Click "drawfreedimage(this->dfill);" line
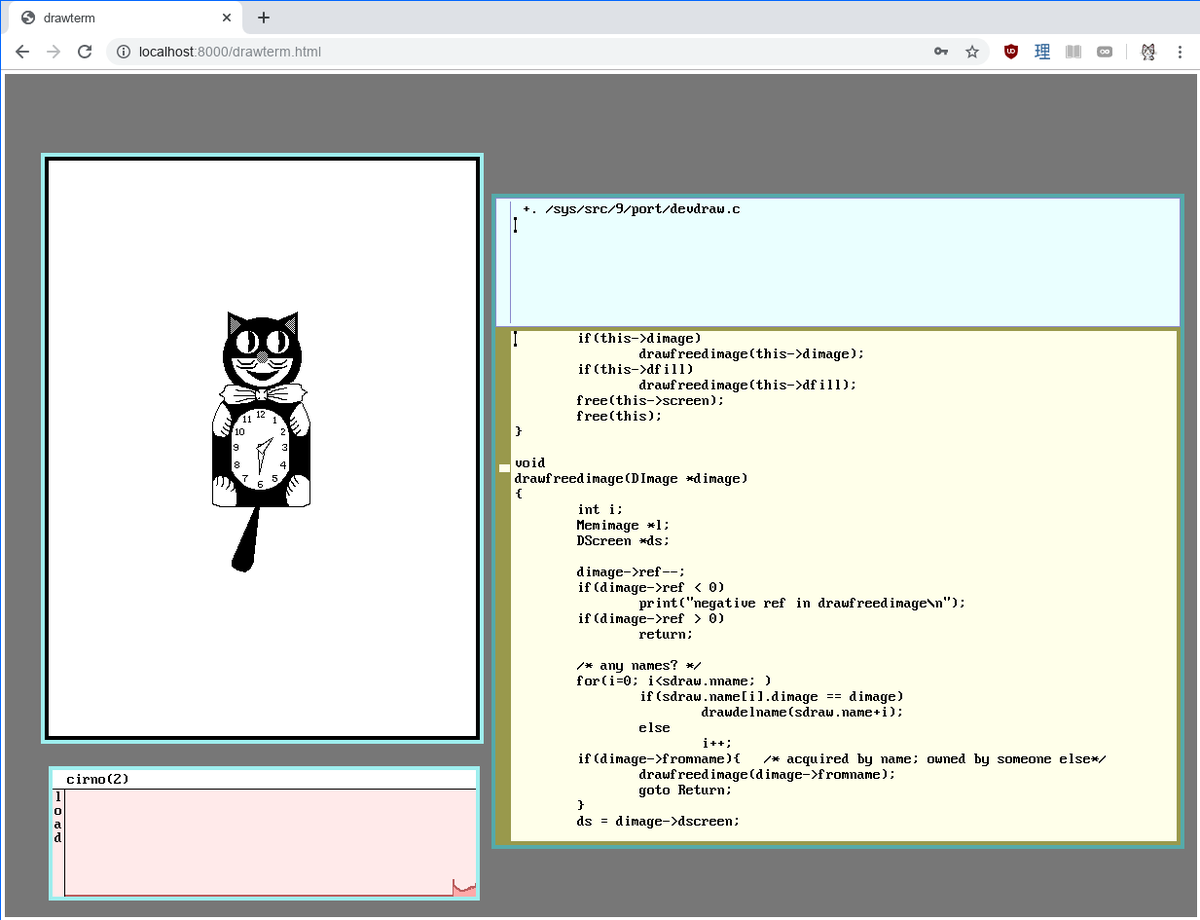Image resolution: width=1200 pixels, height=920 pixels. 748,385
